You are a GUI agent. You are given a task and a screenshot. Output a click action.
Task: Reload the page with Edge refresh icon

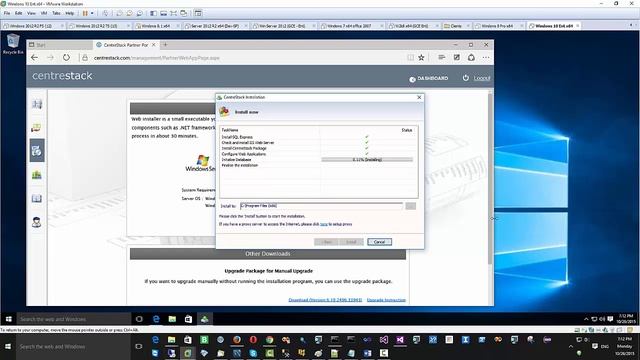[66, 58]
